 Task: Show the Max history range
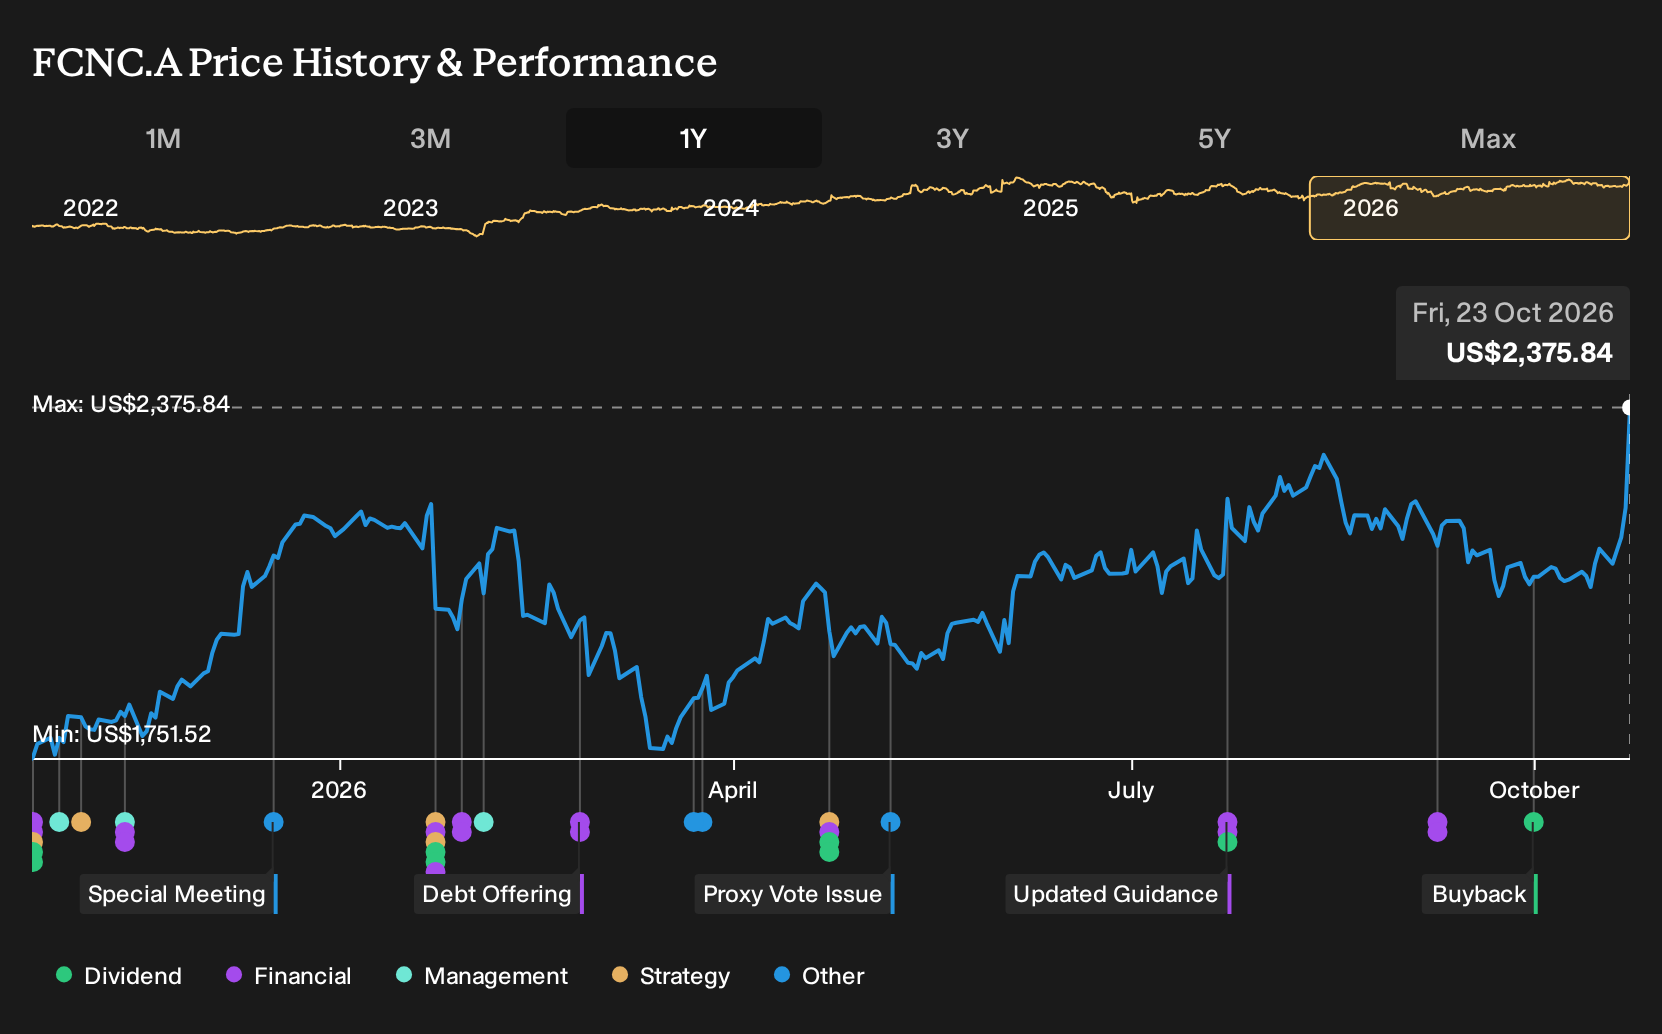click(x=1488, y=138)
